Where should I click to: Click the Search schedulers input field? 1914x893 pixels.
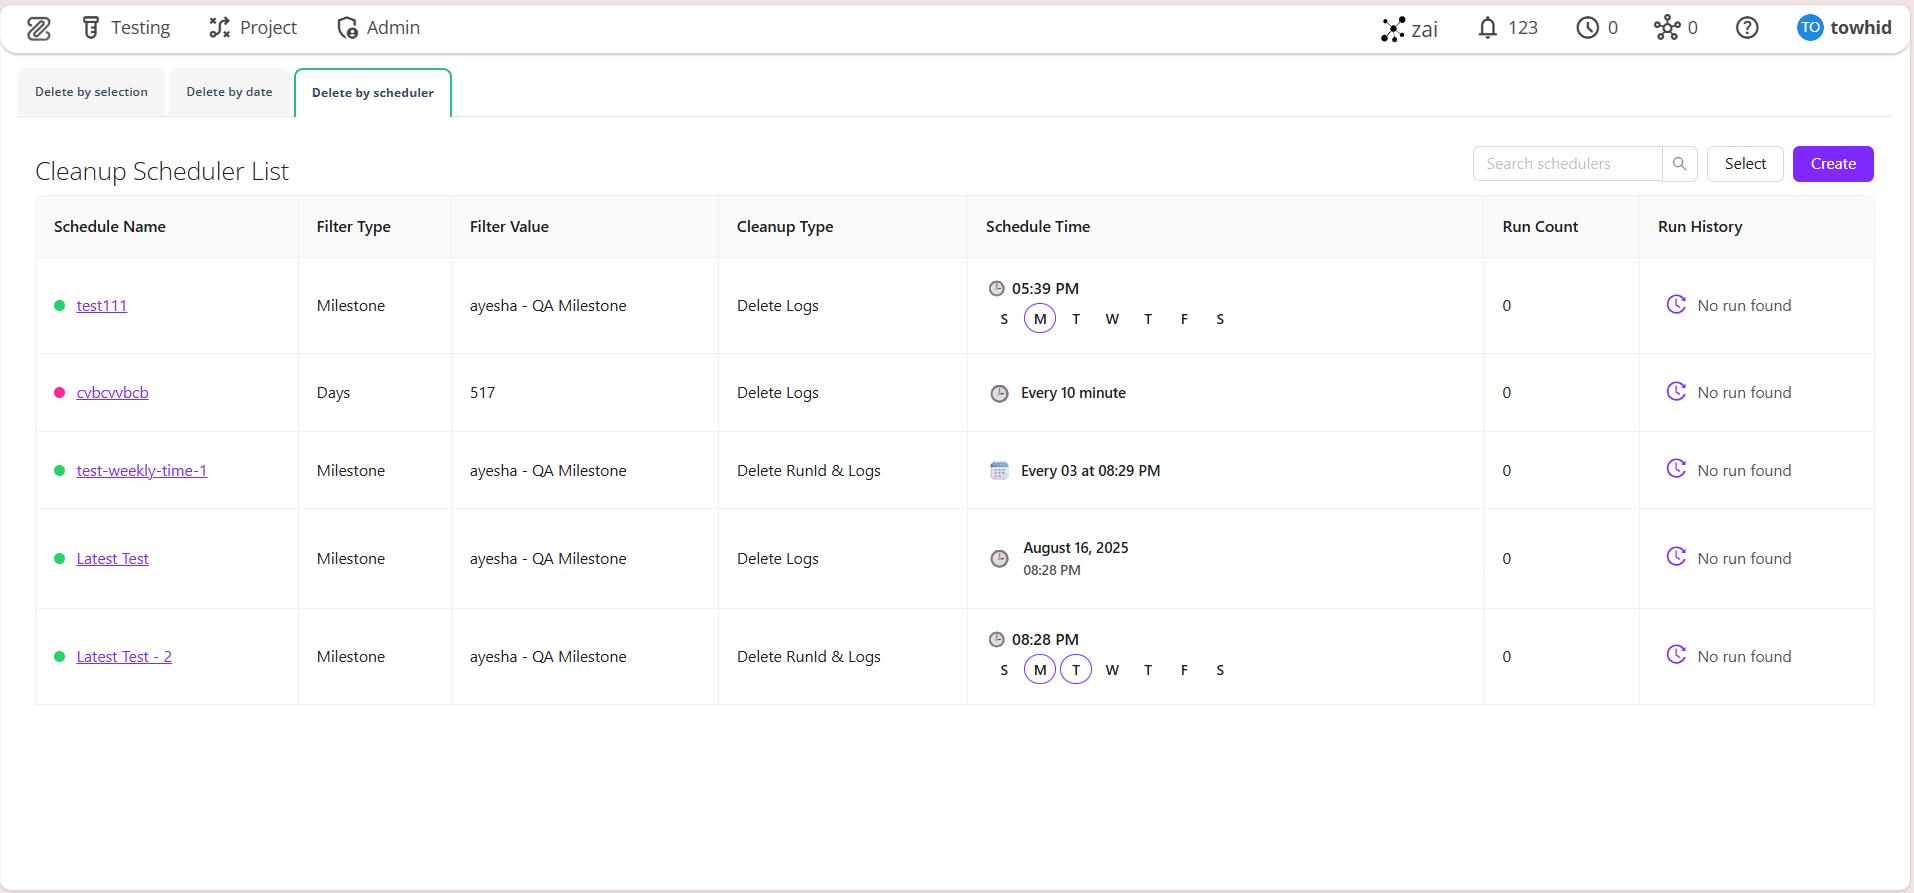(1566, 164)
